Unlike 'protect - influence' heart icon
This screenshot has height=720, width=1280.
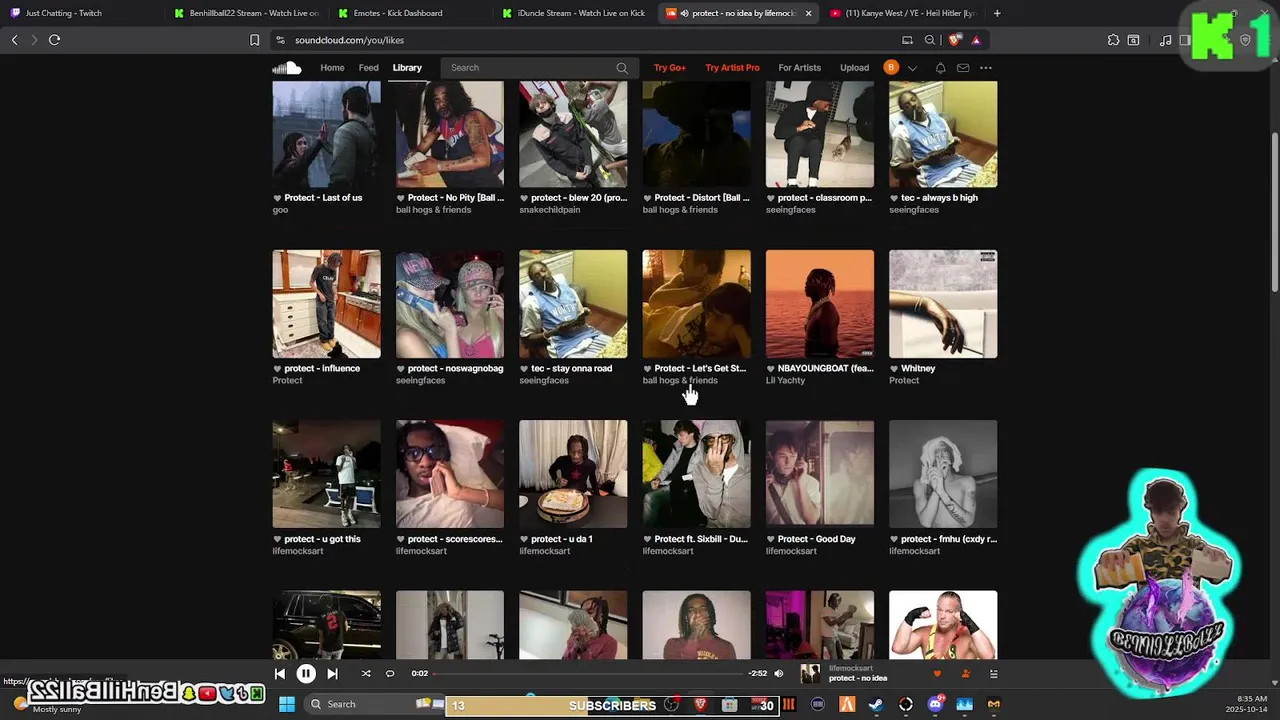277,369
